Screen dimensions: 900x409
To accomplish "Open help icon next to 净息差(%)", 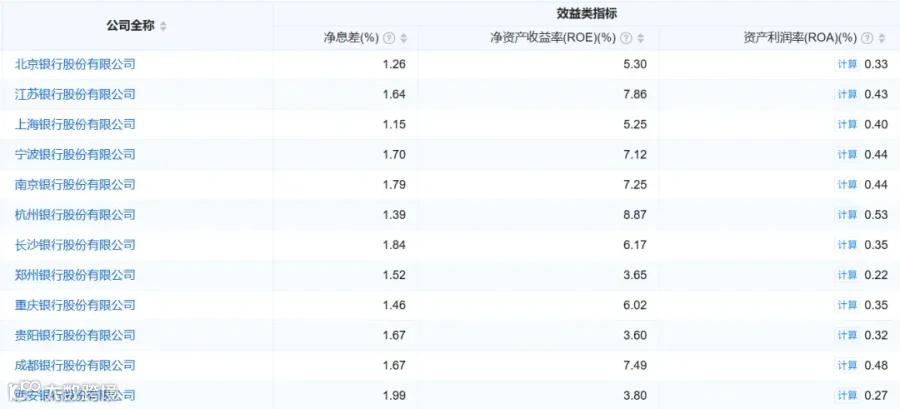I will [x=389, y=38].
